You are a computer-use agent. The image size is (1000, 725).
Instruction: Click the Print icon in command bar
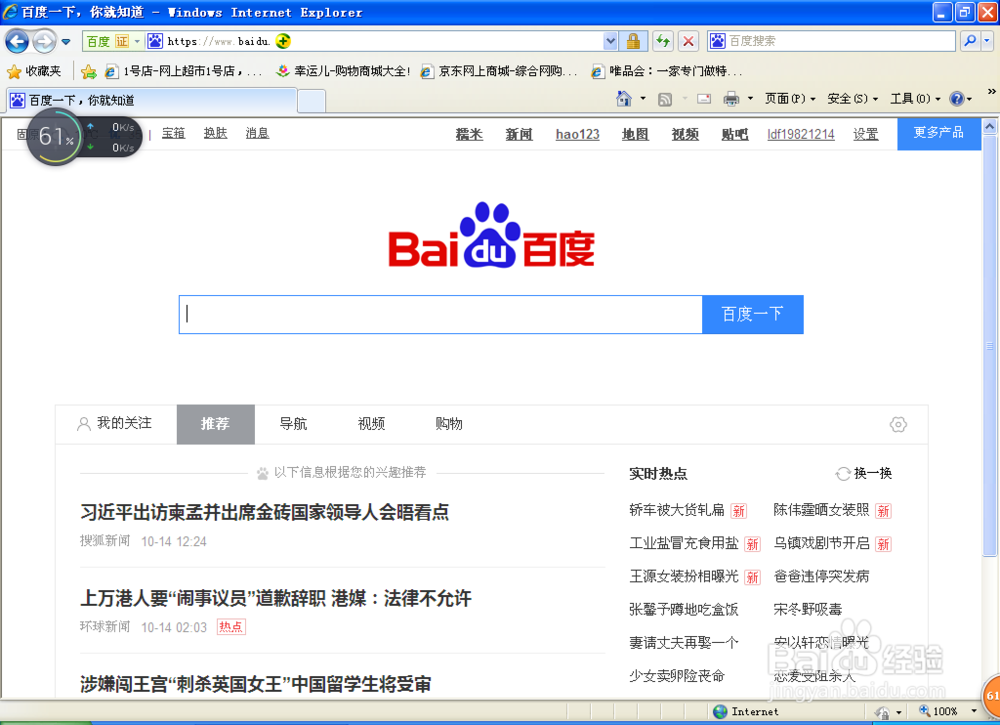click(x=731, y=99)
